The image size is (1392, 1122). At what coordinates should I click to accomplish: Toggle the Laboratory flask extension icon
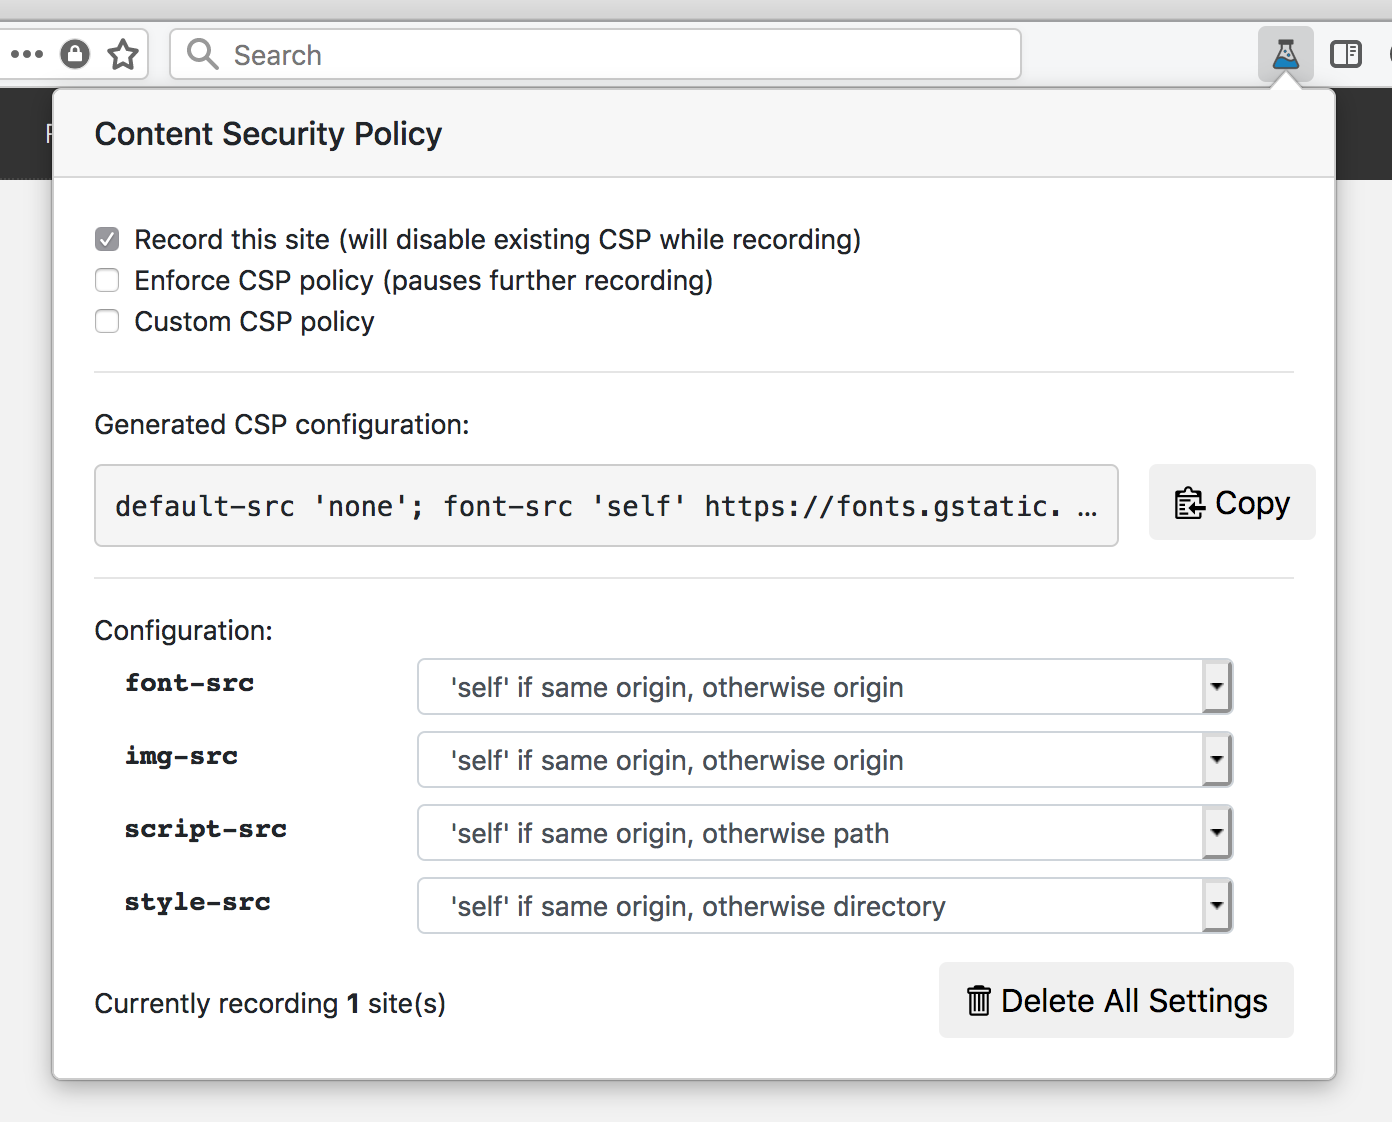[1285, 54]
